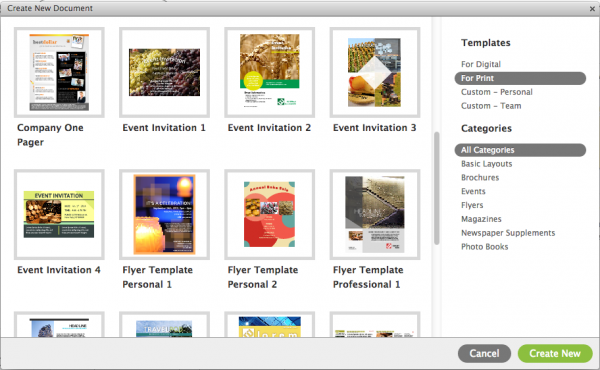Click the Event Invitation 4 caption

pos(59,270)
